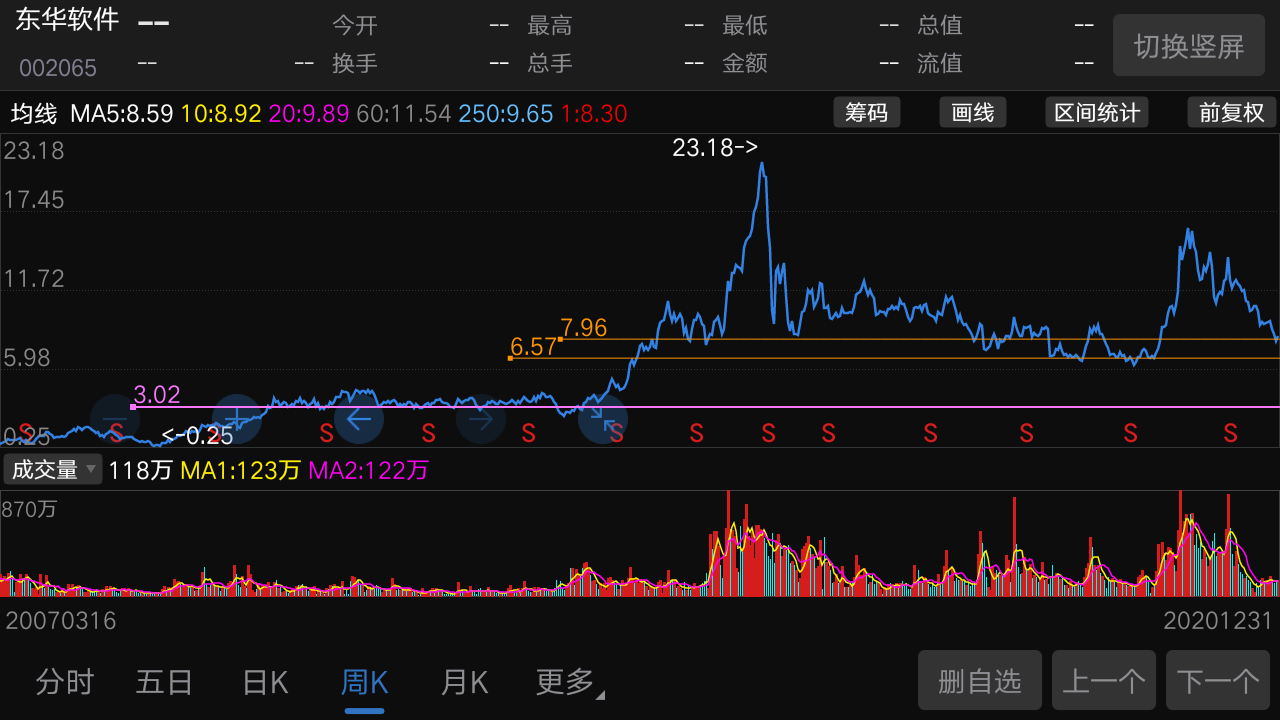Tap the diagonal collapse-arrows circle icon
The image size is (1280, 720).
point(603,419)
